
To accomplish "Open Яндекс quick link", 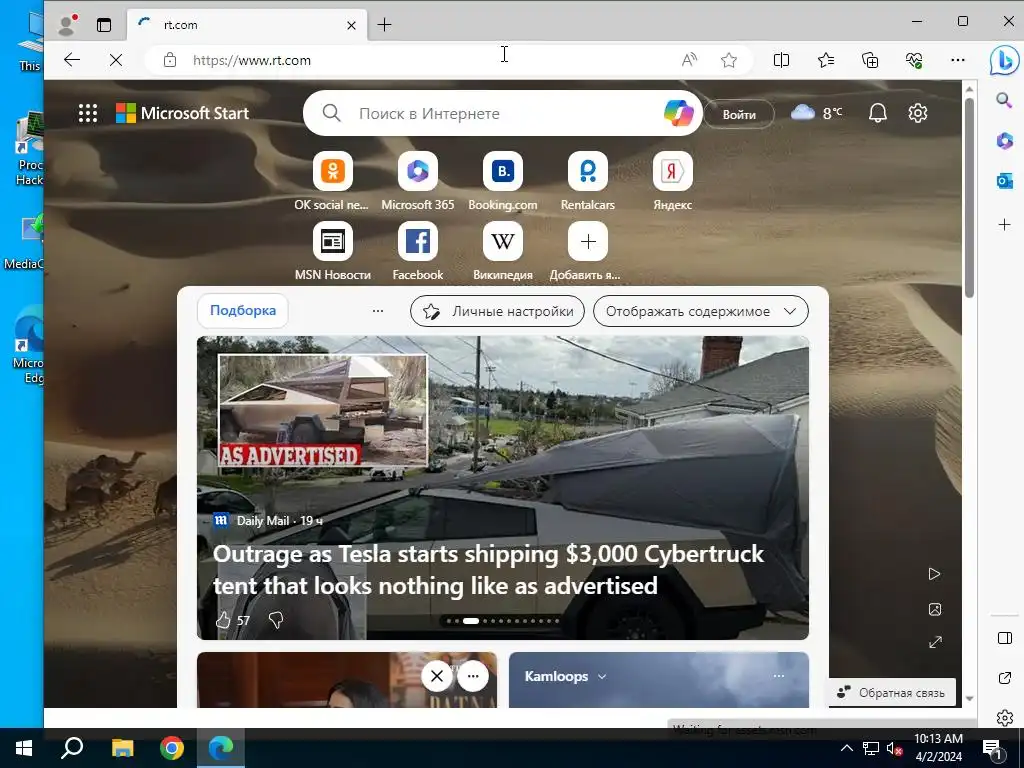I will click(673, 181).
